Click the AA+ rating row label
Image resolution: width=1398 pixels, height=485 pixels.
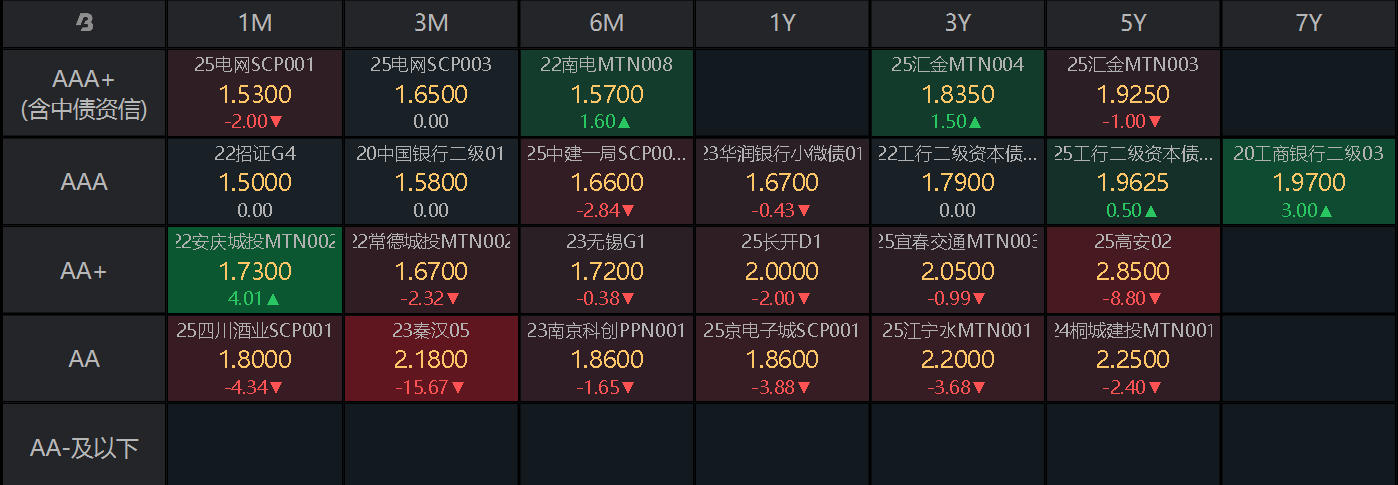click(84, 270)
